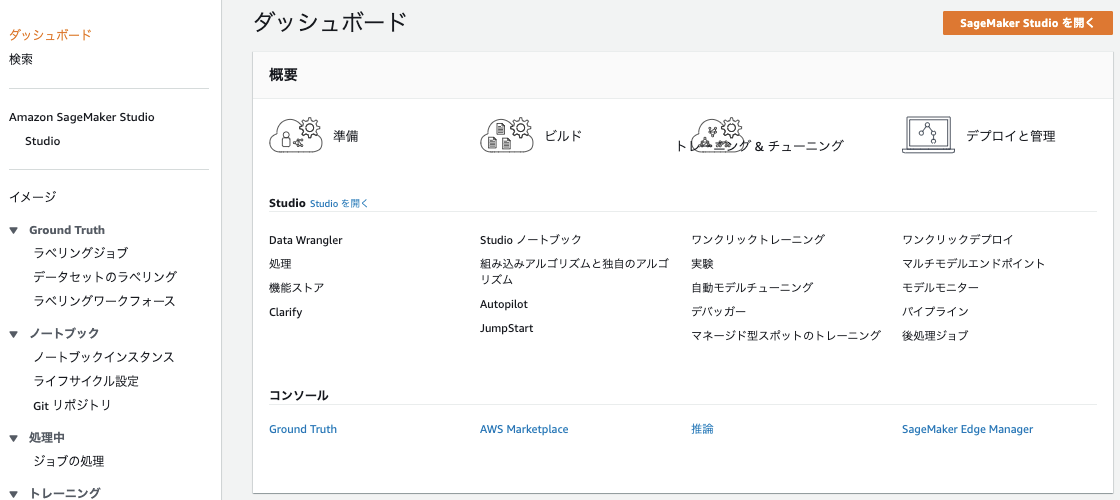Image resolution: width=1120 pixels, height=500 pixels.
Task: Open ラベリングジョブ in the sidebar
Action: click(x=81, y=253)
